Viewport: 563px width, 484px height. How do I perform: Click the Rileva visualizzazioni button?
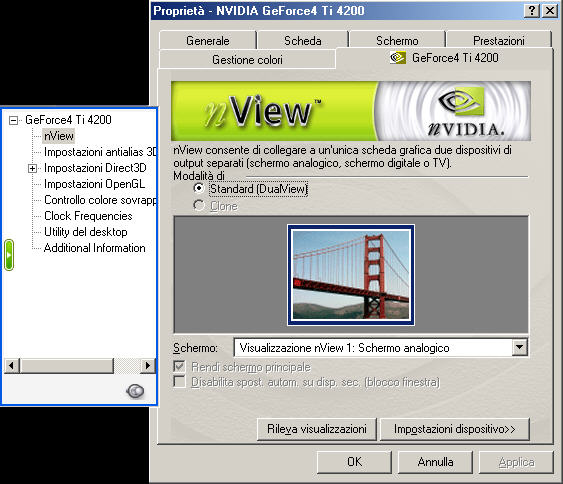click(317, 429)
